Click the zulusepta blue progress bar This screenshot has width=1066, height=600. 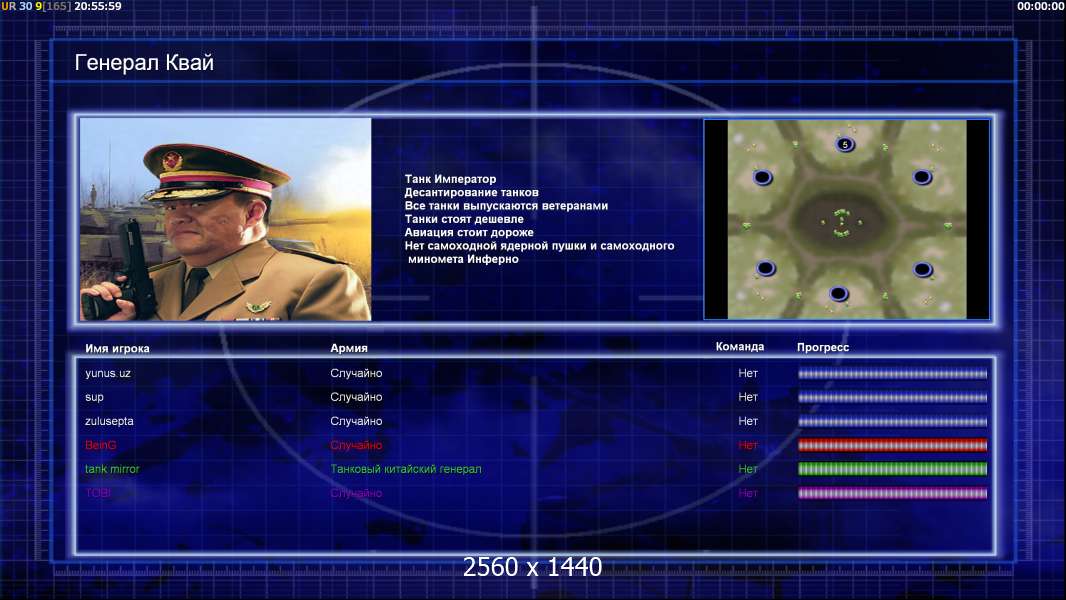click(x=893, y=421)
